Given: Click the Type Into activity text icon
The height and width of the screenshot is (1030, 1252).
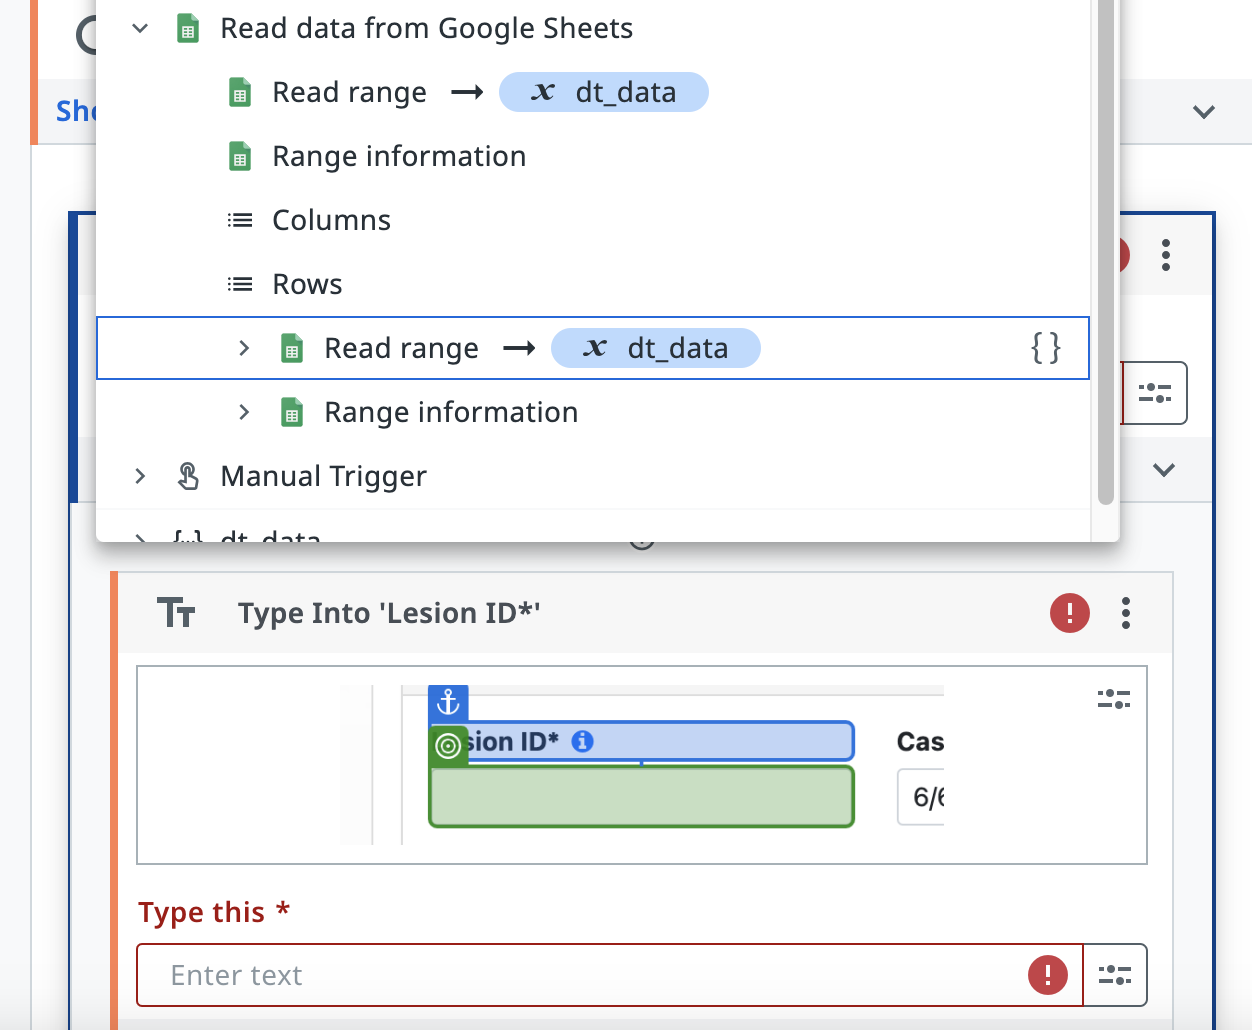Looking at the screenshot, I should [x=177, y=613].
